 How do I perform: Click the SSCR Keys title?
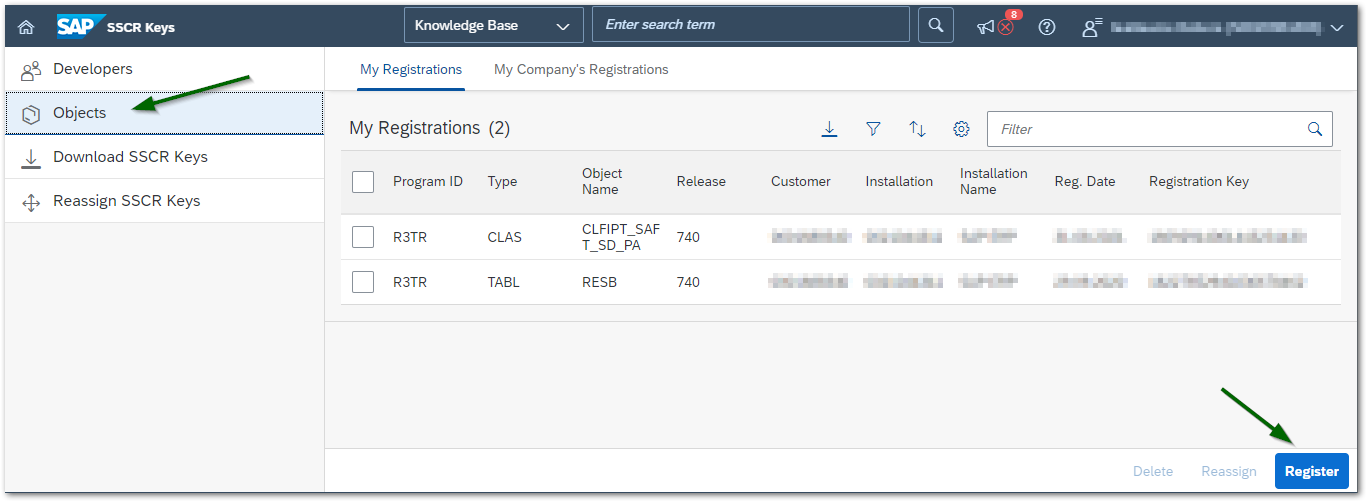[141, 27]
